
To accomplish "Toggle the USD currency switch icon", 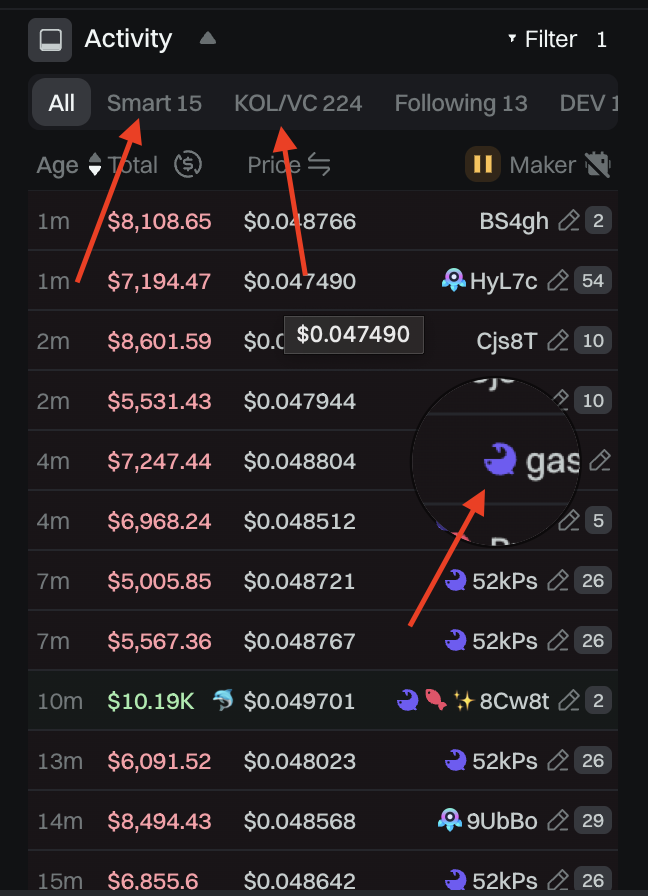I will 188,165.
